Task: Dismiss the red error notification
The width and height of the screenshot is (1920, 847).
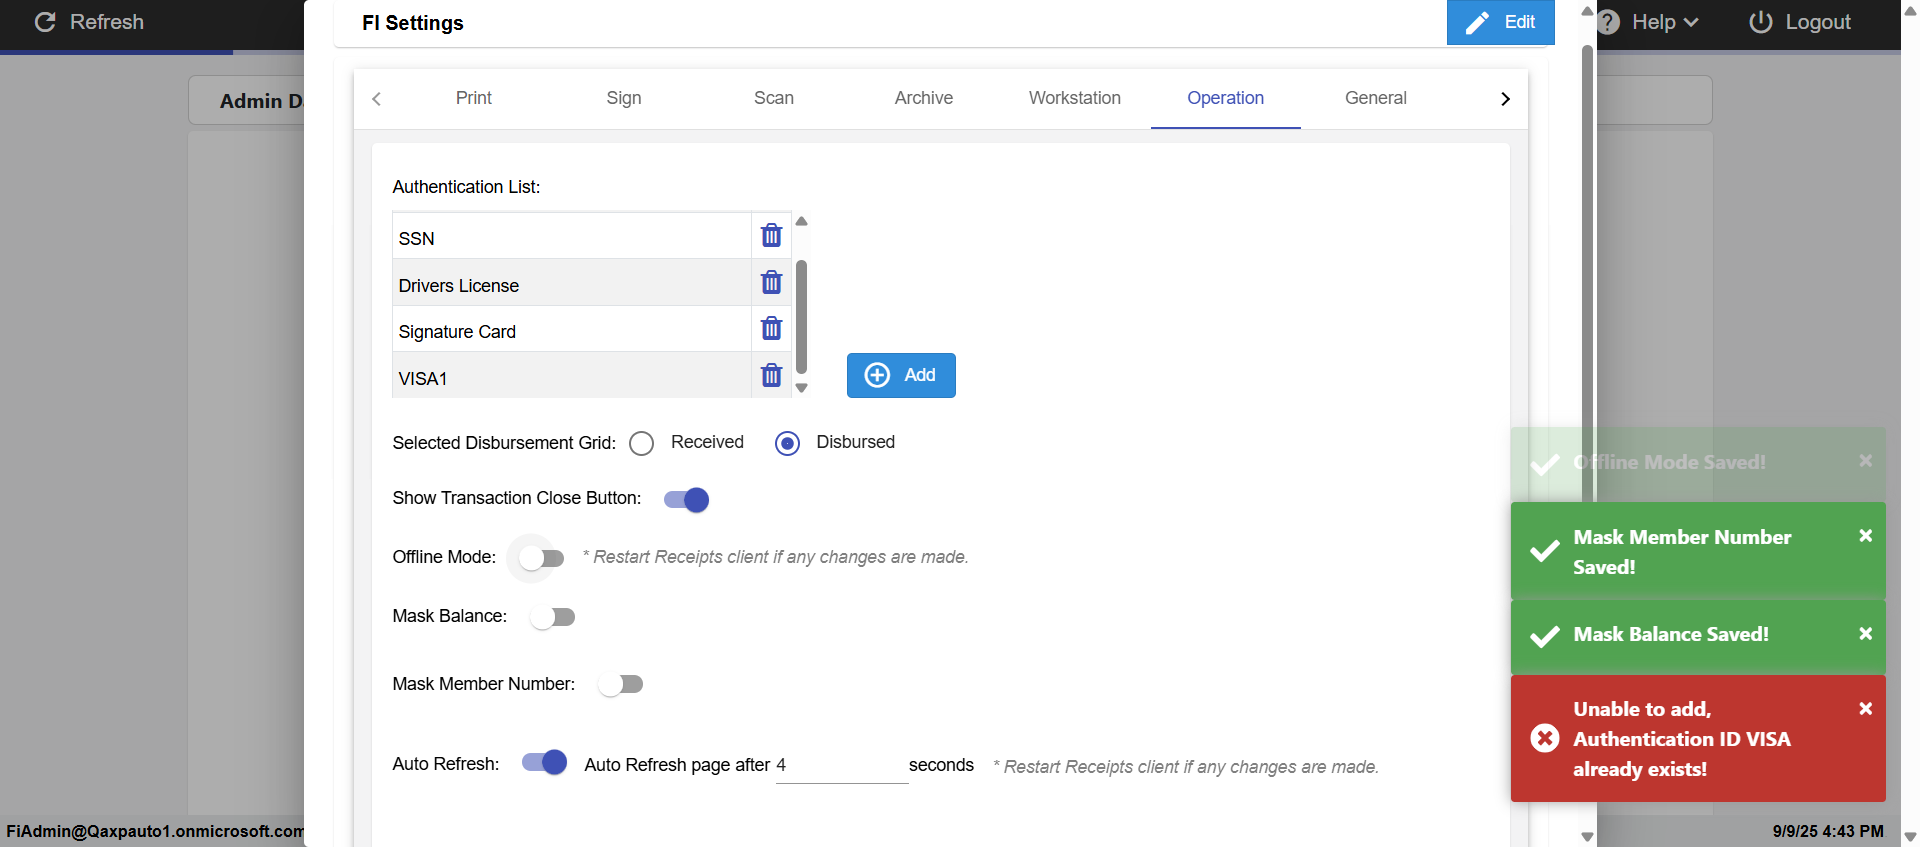Action: [x=1865, y=709]
